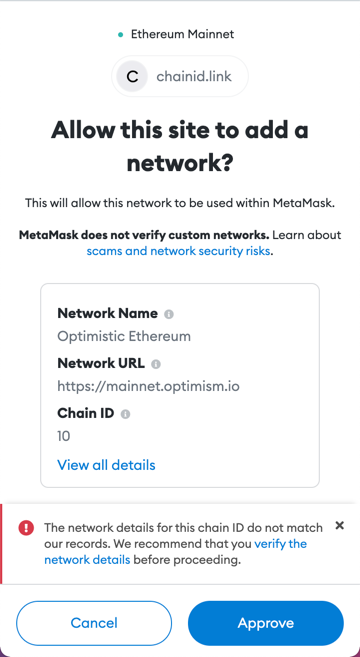Click the Chain ID field label
This screenshot has width=360, height=657.
(85, 413)
